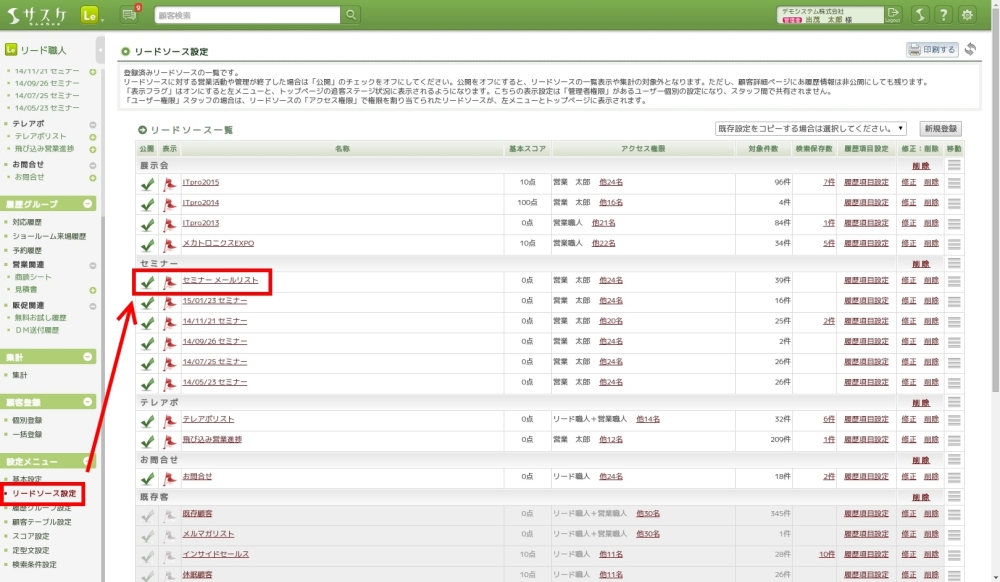
Task: Open the settings gear icon in header
Action: point(967,15)
